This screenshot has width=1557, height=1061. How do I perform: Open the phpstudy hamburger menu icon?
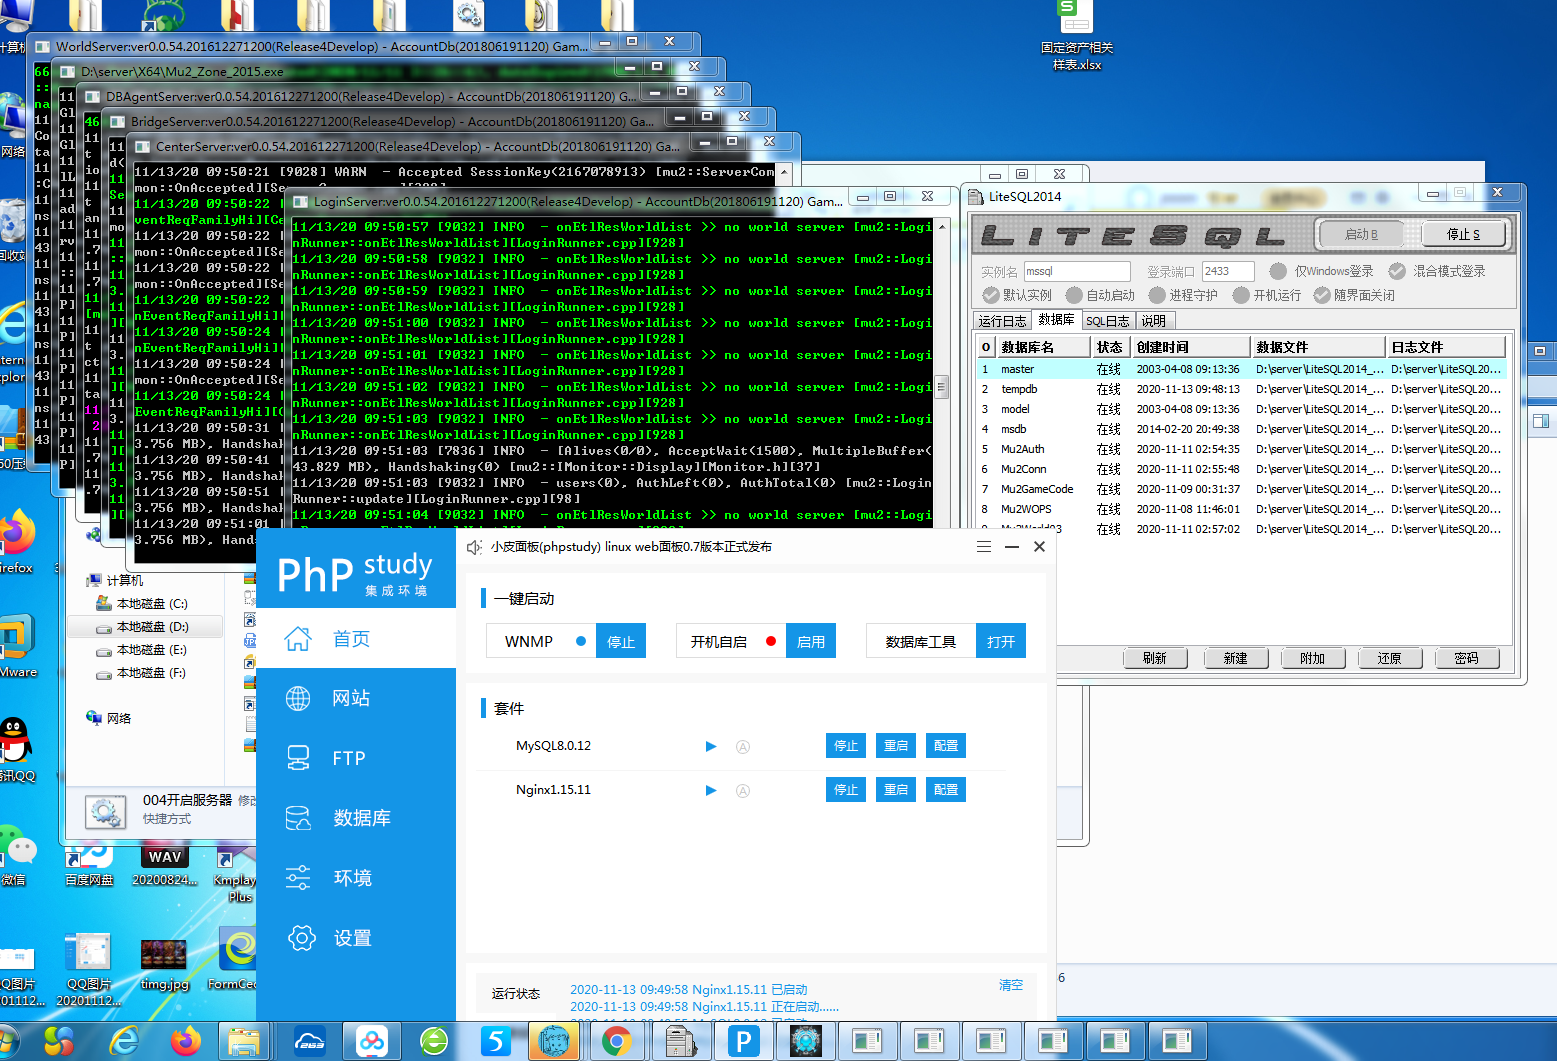tap(984, 547)
